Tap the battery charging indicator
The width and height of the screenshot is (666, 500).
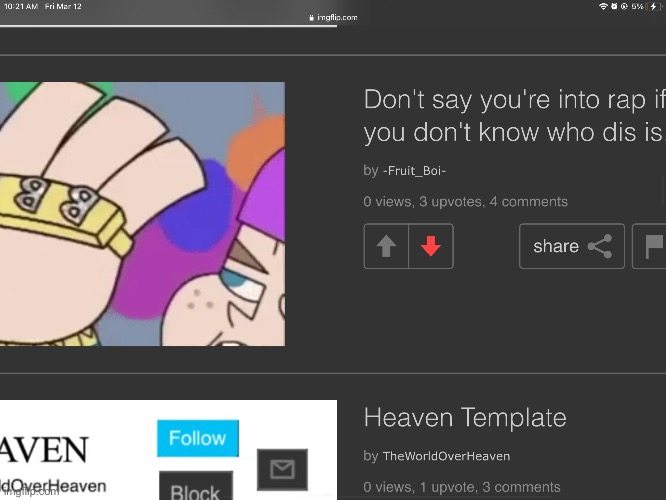tap(654, 6)
